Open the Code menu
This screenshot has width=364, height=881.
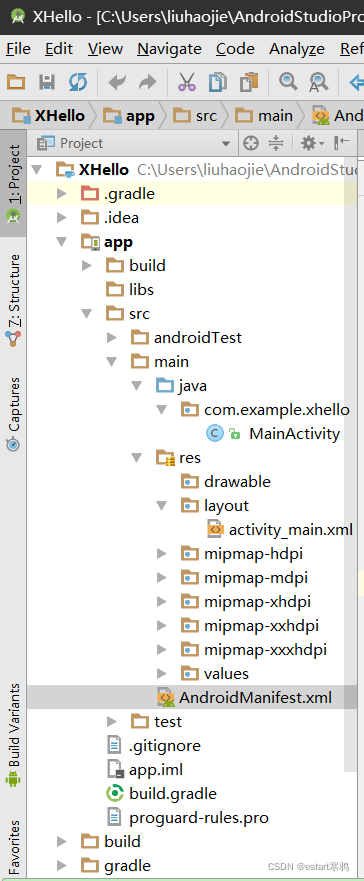pyautogui.click(x=235, y=49)
